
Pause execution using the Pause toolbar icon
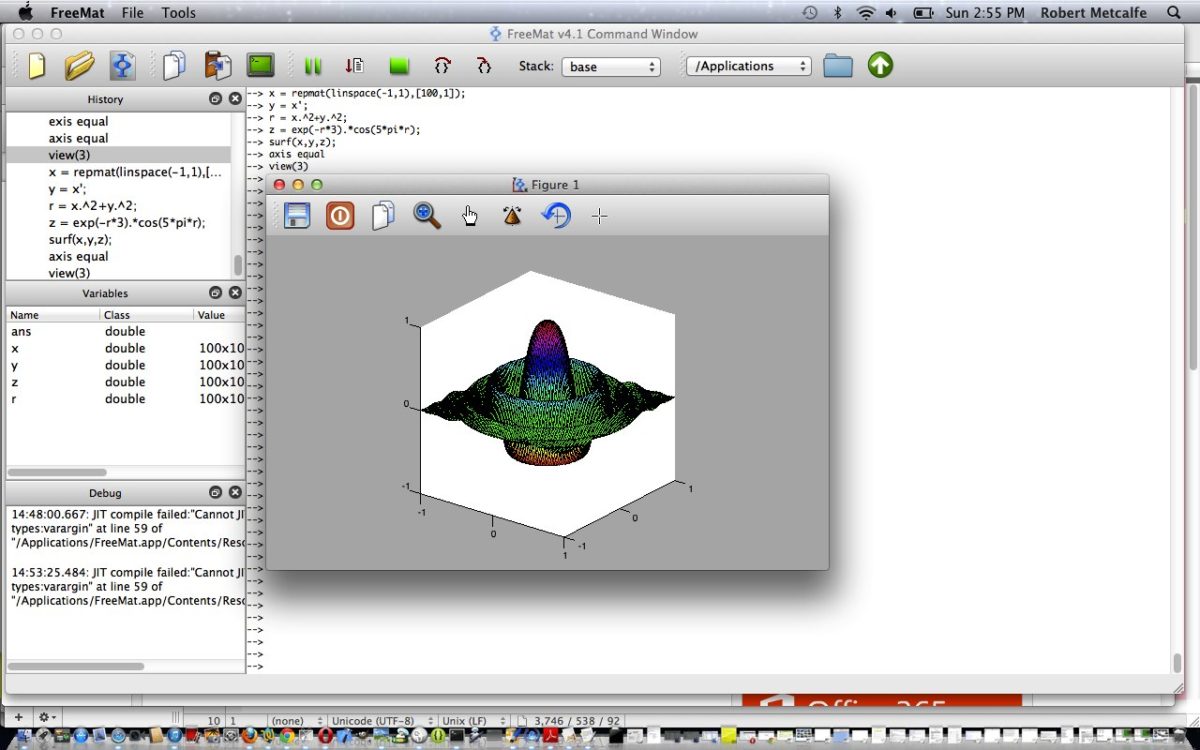[313, 65]
